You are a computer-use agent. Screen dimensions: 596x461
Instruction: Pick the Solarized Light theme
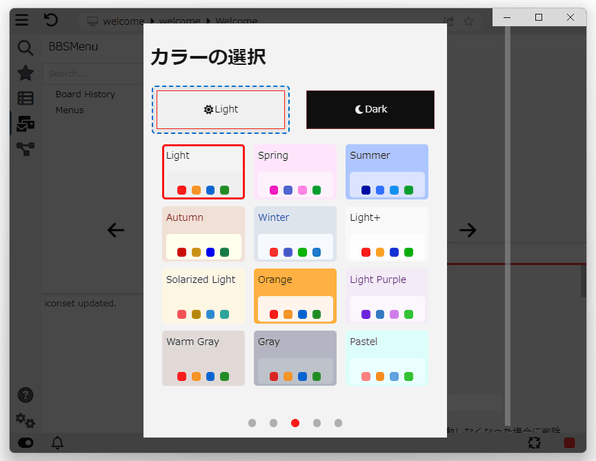203,296
